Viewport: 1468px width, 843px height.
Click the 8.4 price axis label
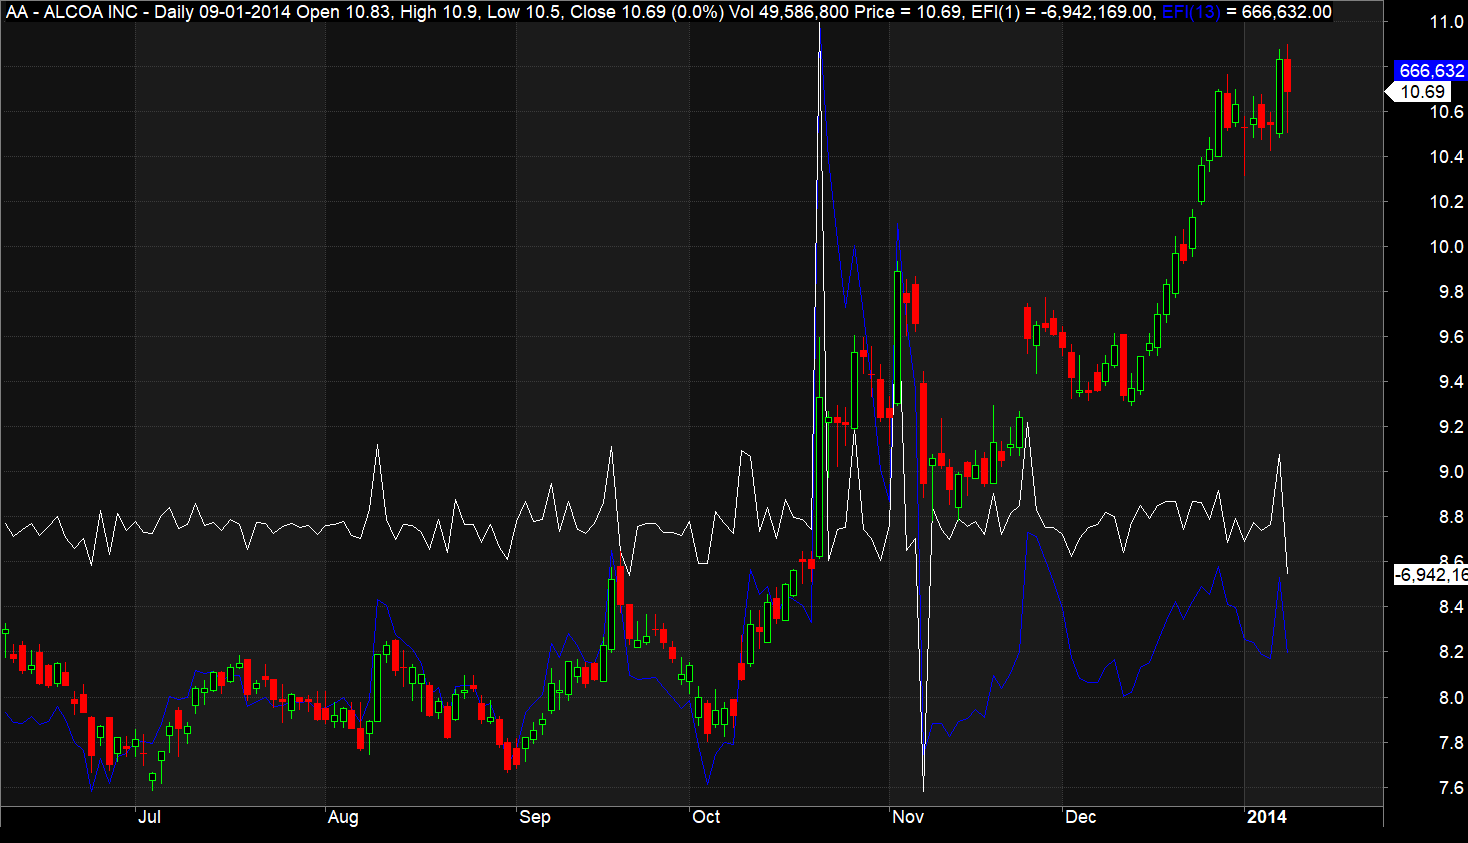click(x=1450, y=607)
